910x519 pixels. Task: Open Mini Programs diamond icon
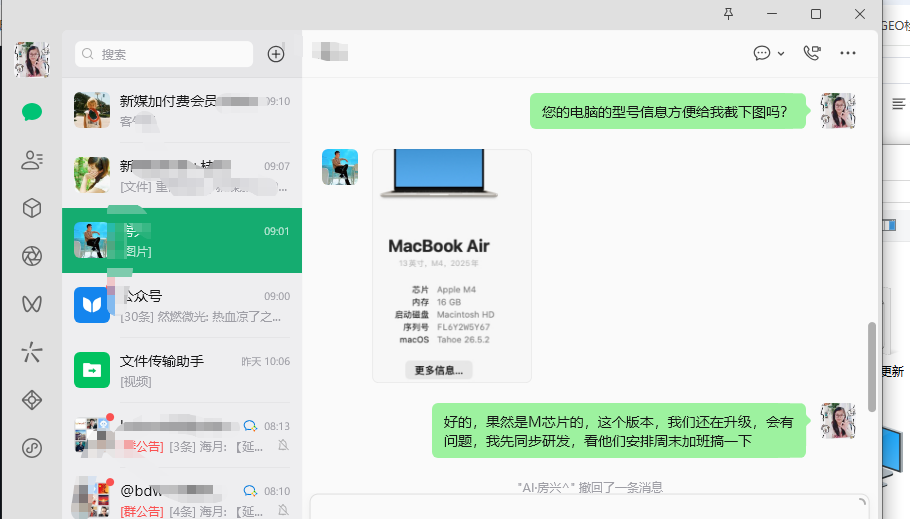pyautogui.click(x=32, y=400)
